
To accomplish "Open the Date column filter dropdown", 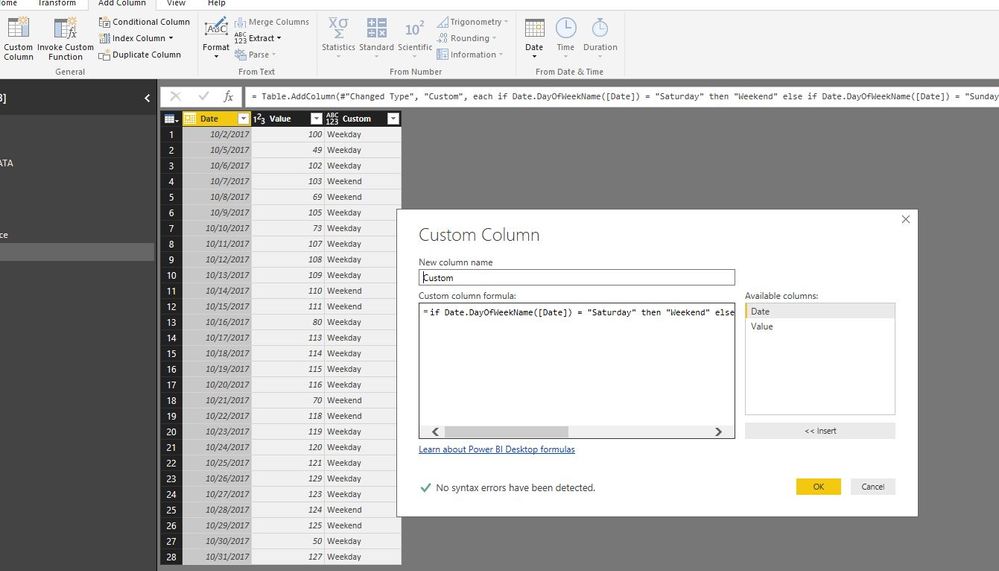I will (243, 119).
